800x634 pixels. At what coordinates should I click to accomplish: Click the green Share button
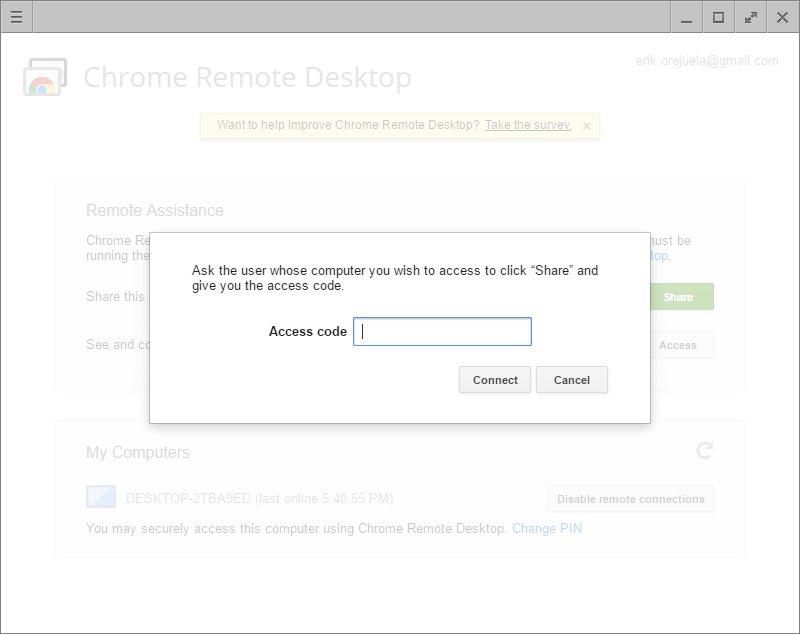coord(677,297)
